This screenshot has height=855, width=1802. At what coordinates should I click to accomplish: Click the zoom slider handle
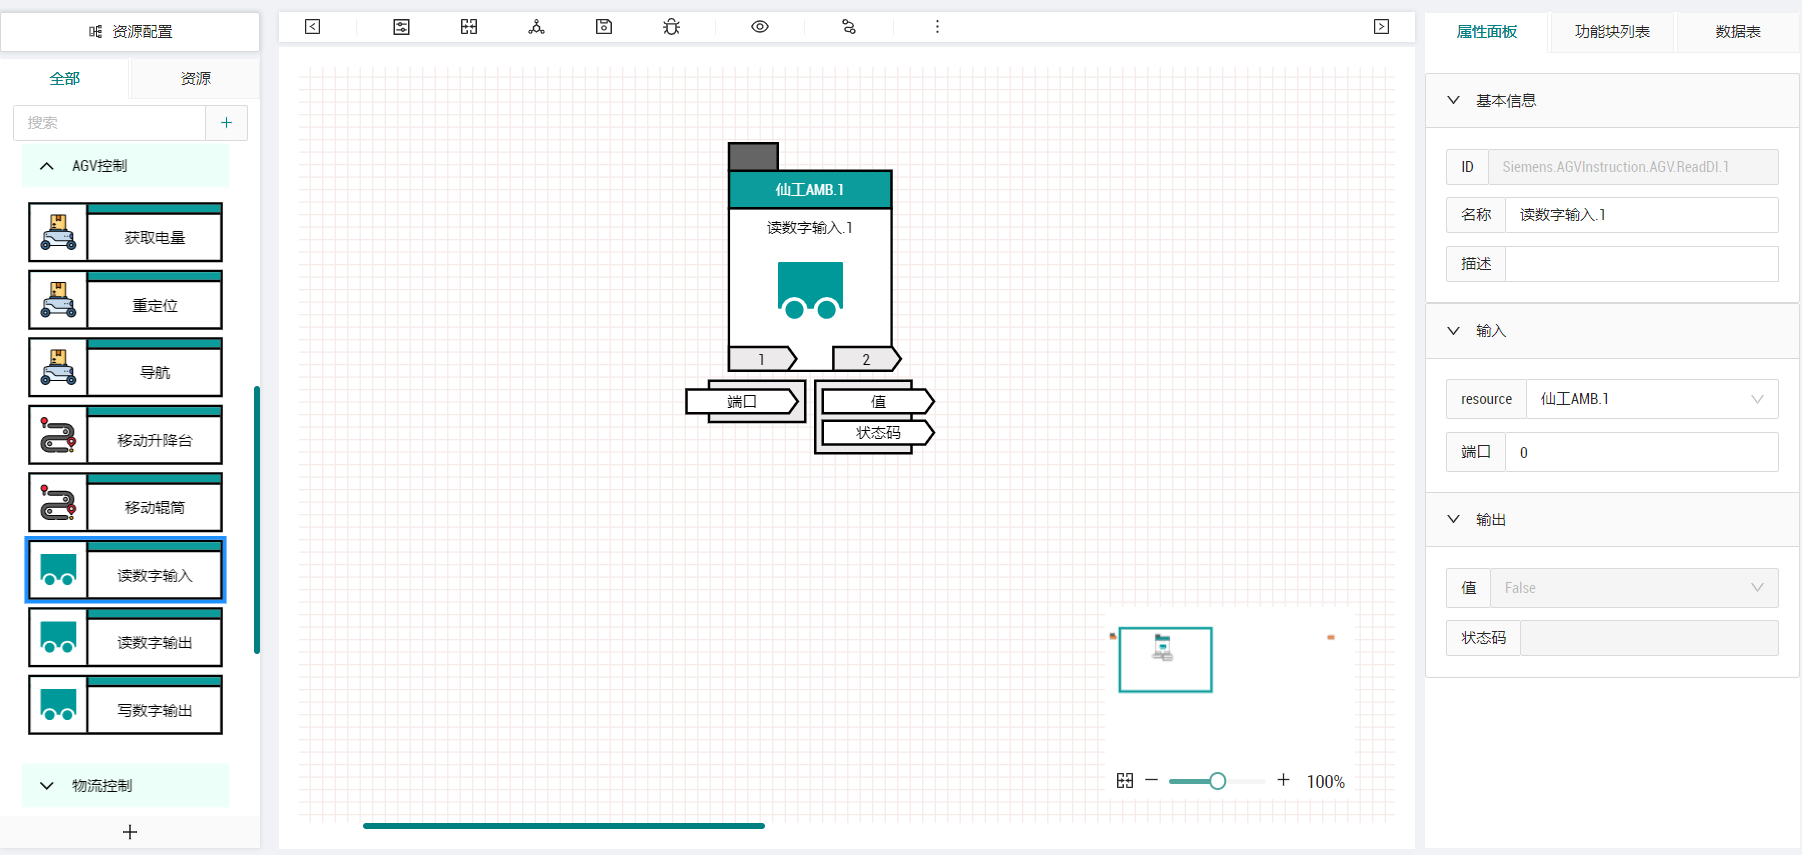click(1217, 781)
